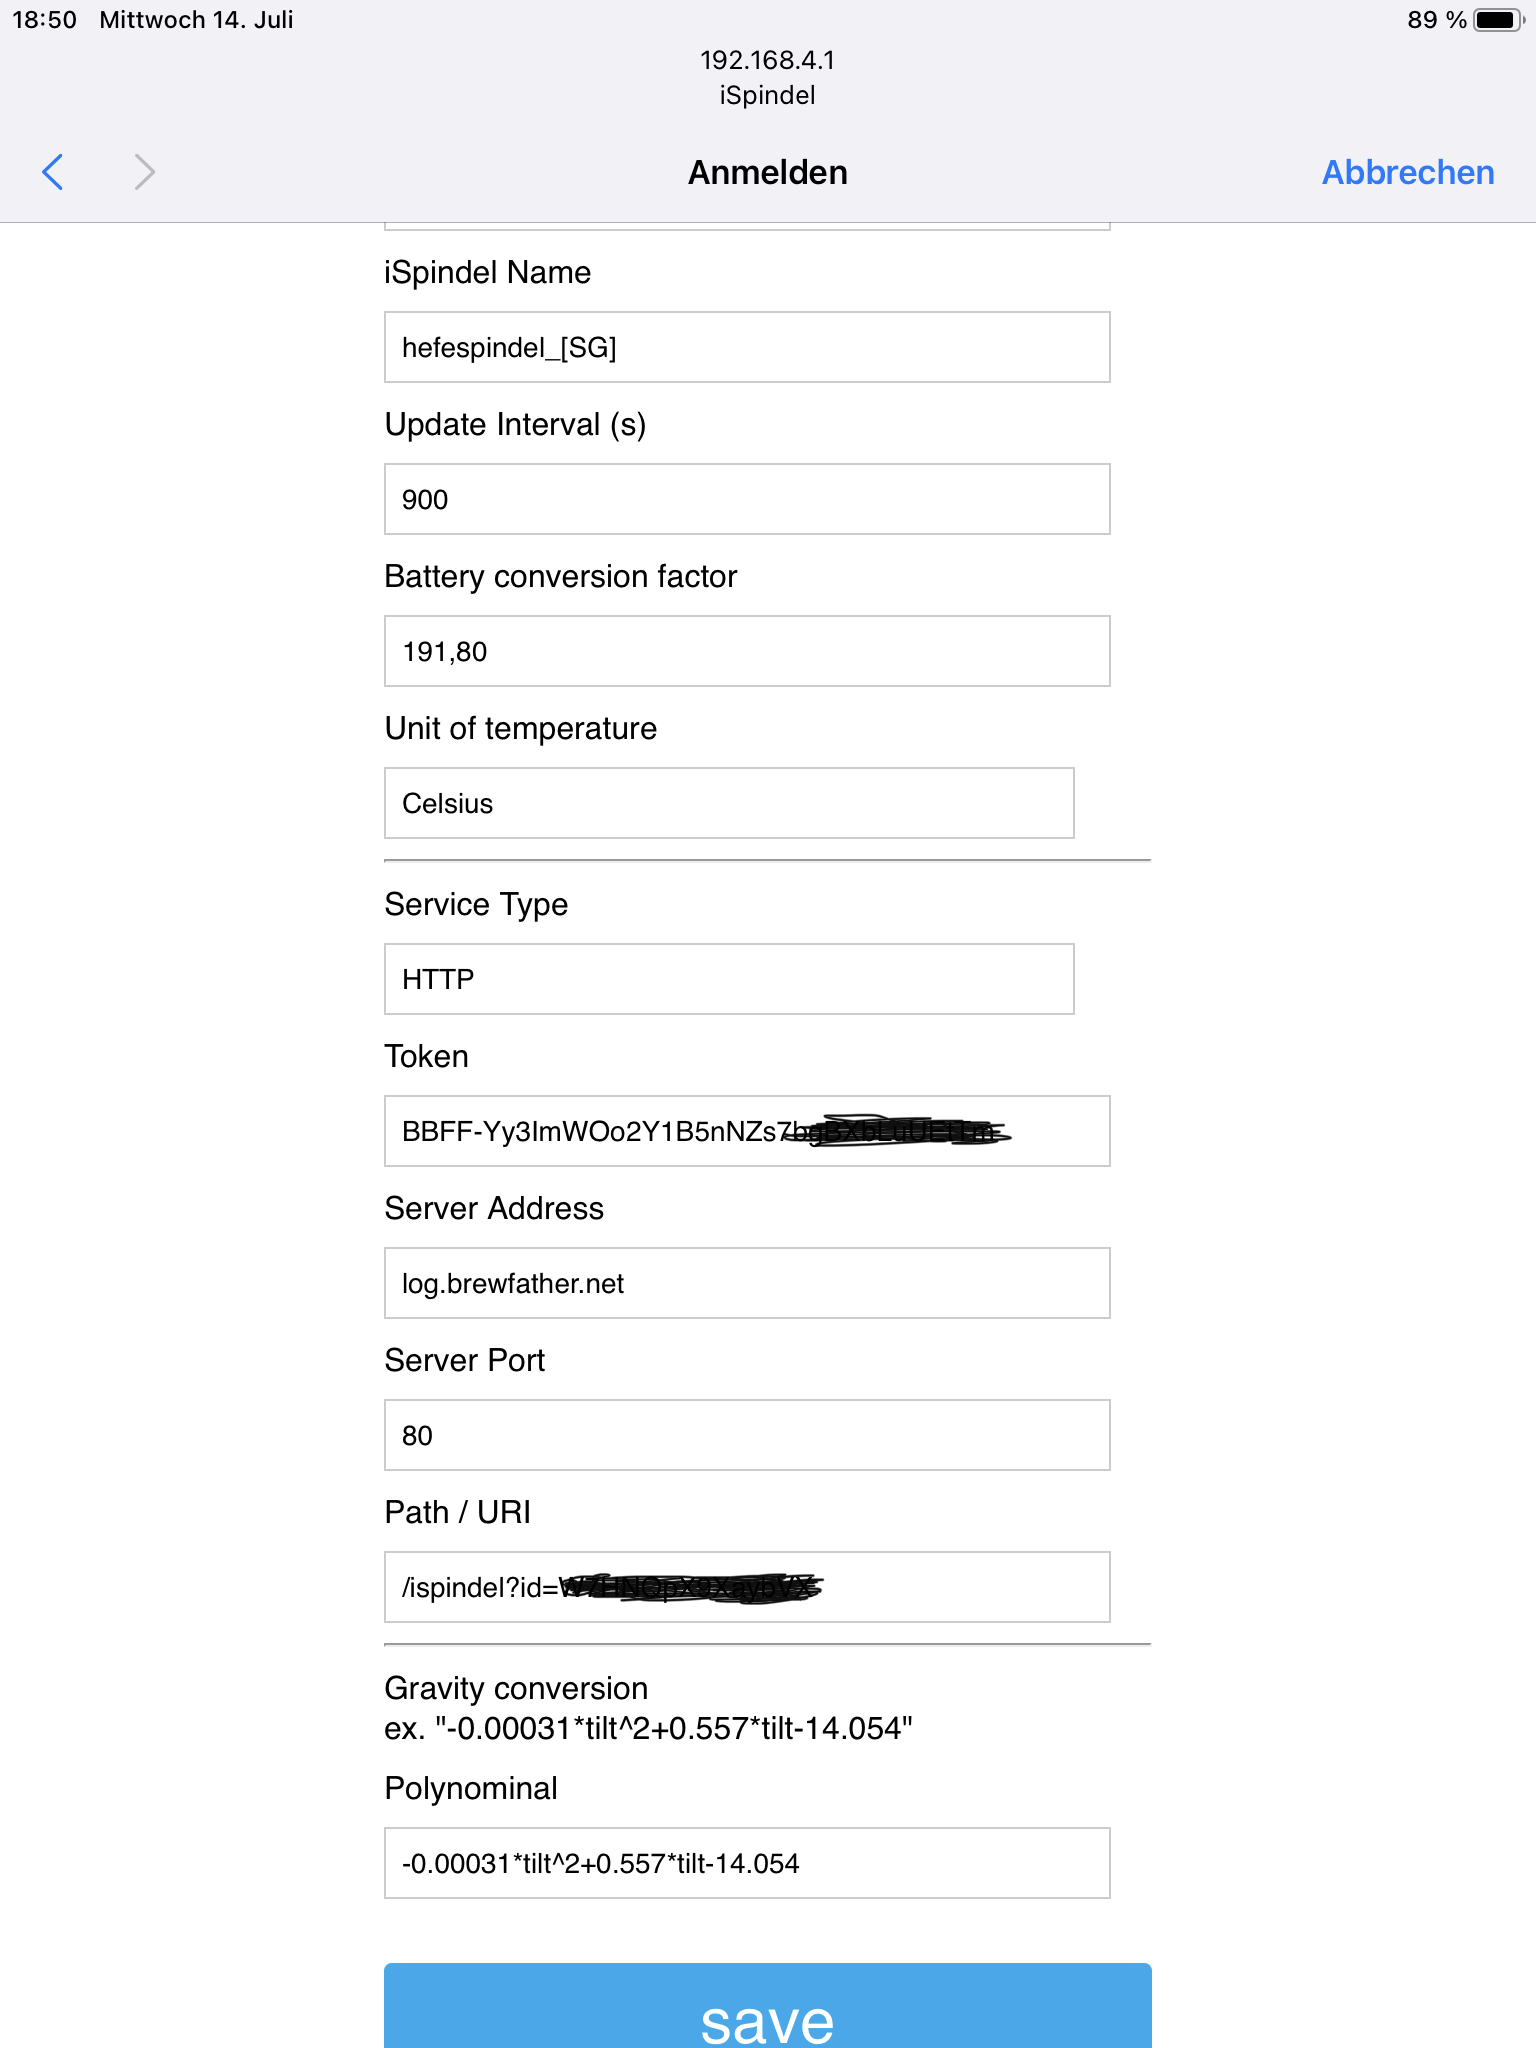Screen dimensions: 1536x2048
Task: Tap the Gravity conversion example text
Action: (x=648, y=1728)
